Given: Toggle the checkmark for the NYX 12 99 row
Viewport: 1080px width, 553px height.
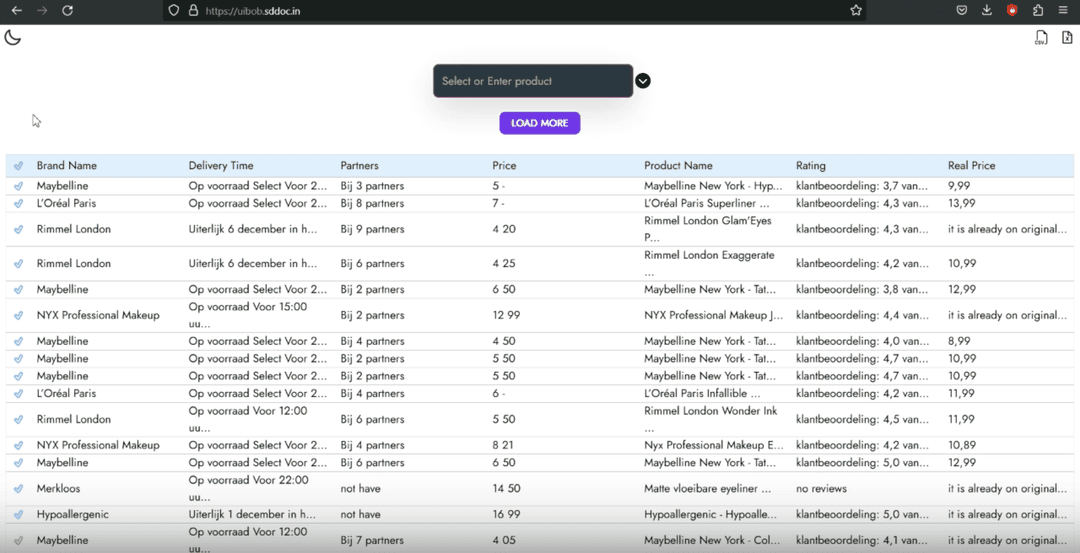Looking at the screenshot, I should [19, 315].
